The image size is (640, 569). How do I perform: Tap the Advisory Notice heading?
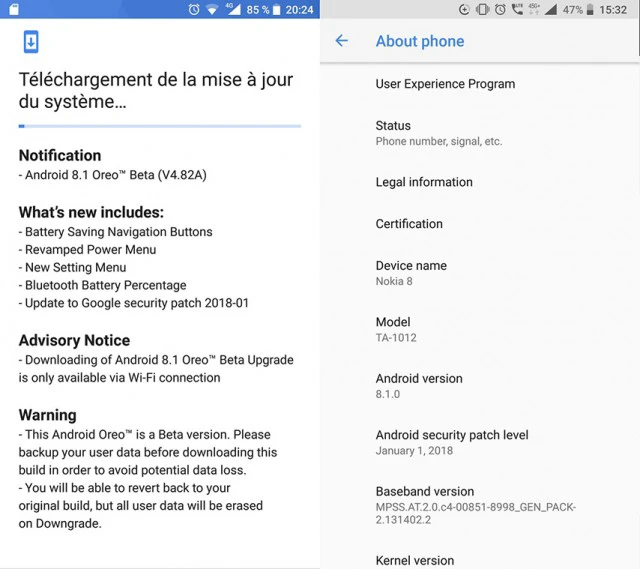74,340
